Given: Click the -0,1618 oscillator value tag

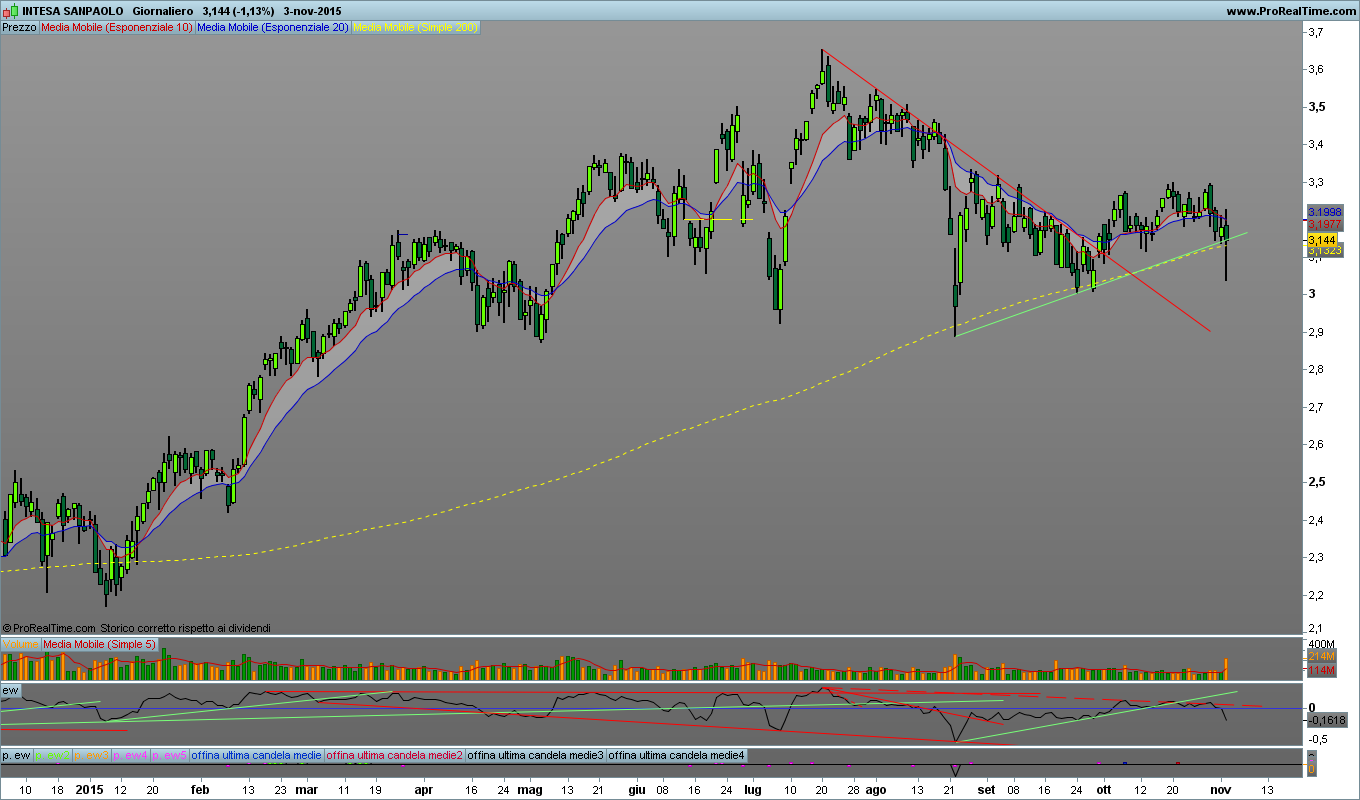Looking at the screenshot, I should (x=1327, y=720).
